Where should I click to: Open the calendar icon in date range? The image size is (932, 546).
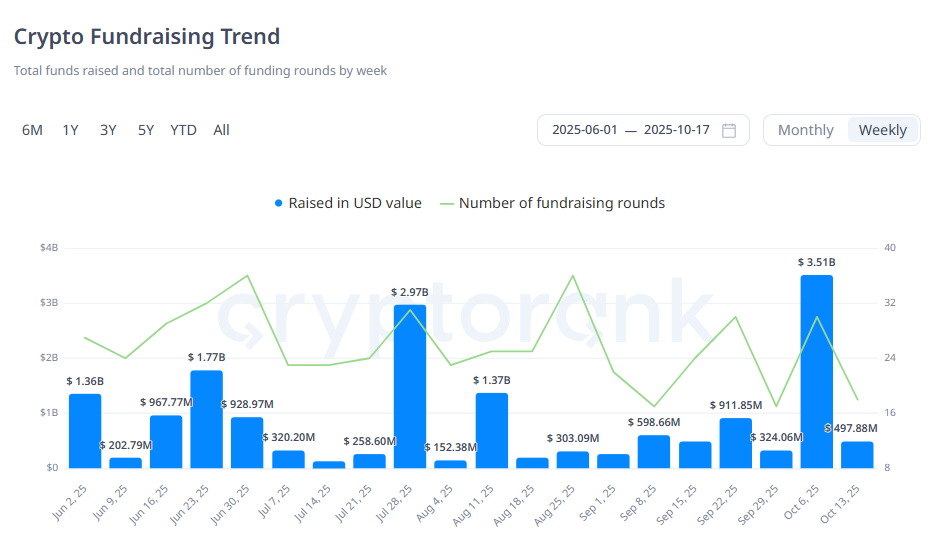pyautogui.click(x=729, y=130)
